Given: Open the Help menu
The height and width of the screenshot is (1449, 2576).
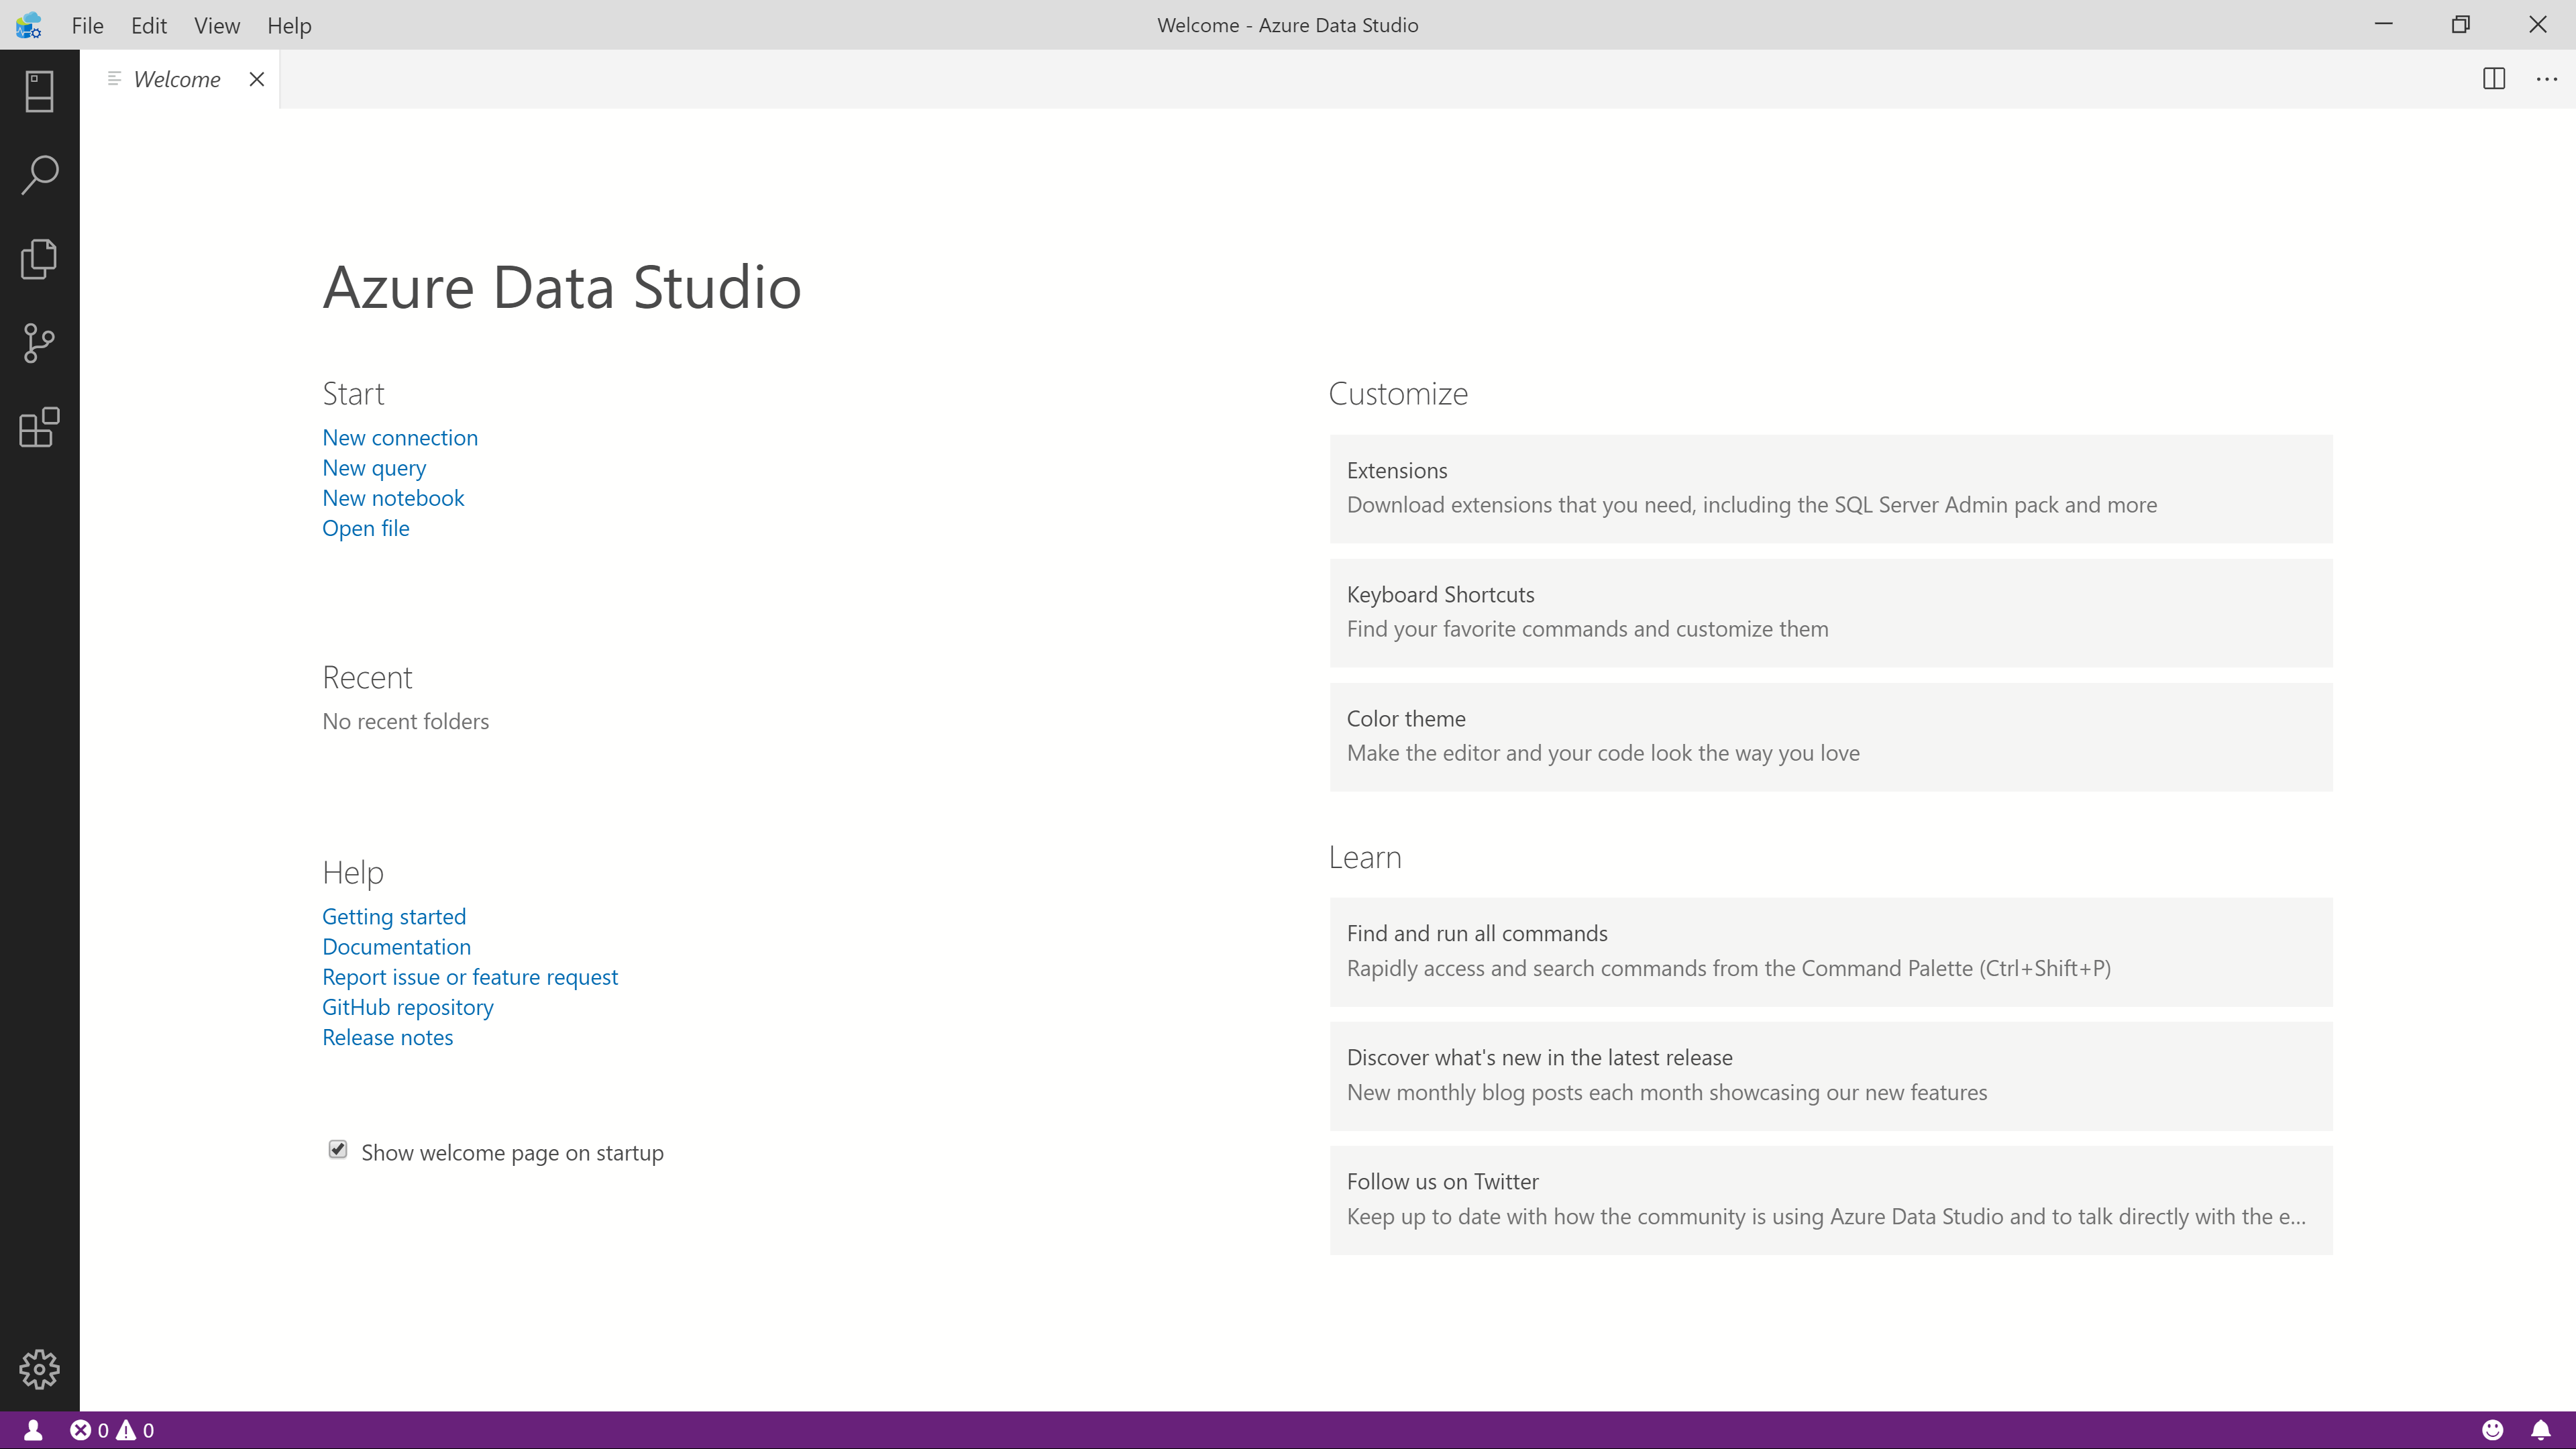Looking at the screenshot, I should click(288, 25).
